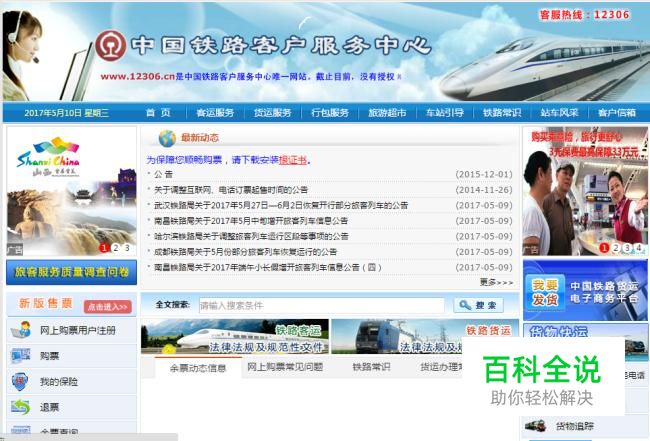This screenshot has width=650, height=441.
Task: Select slide 2 on insurance banner
Action: 616,248
